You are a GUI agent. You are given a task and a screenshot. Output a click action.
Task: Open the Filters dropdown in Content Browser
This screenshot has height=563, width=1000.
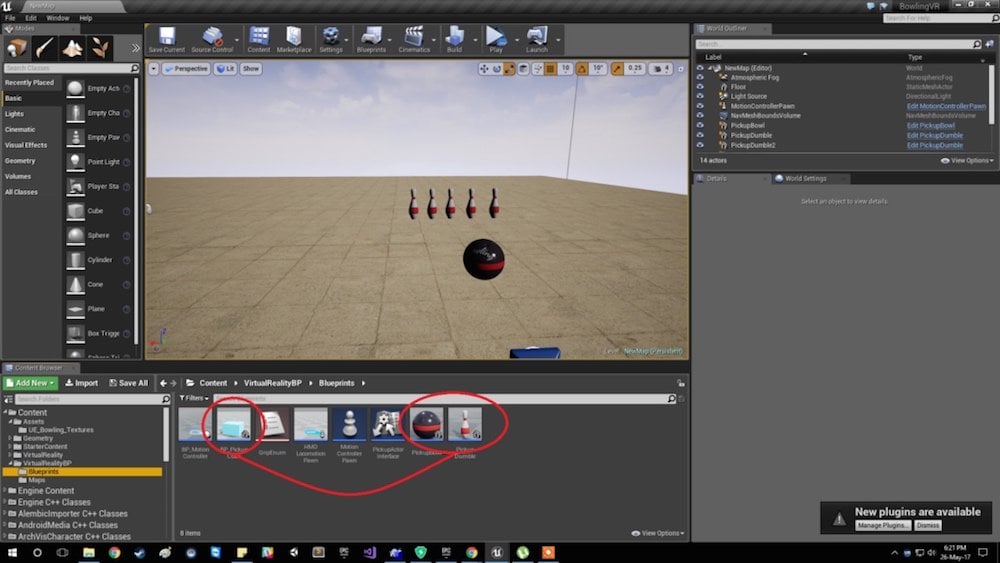click(194, 398)
